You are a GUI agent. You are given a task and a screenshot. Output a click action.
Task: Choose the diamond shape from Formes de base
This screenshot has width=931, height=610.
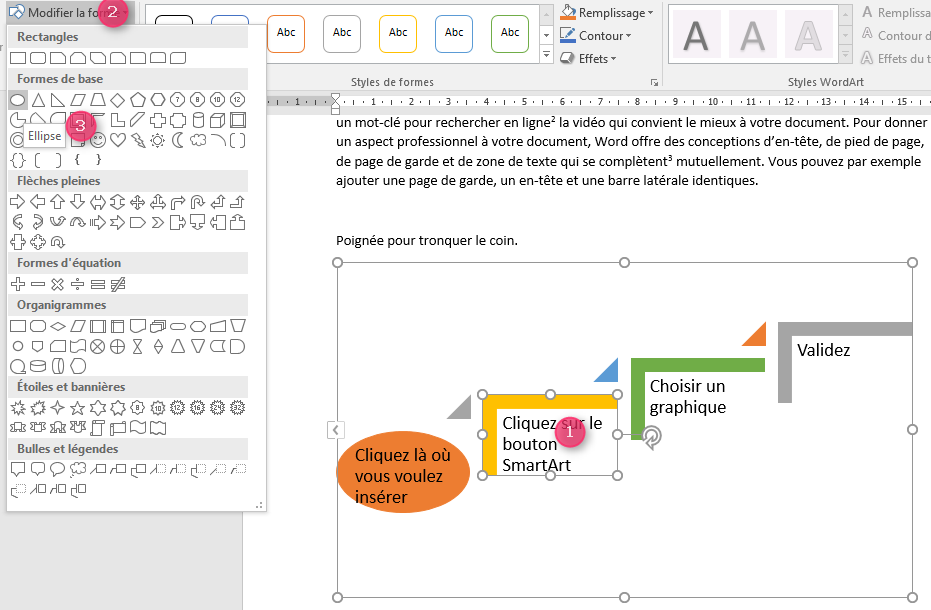click(117, 99)
